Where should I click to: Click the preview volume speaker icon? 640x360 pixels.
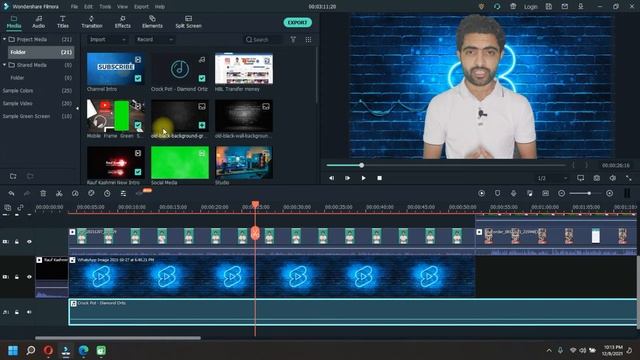click(613, 178)
